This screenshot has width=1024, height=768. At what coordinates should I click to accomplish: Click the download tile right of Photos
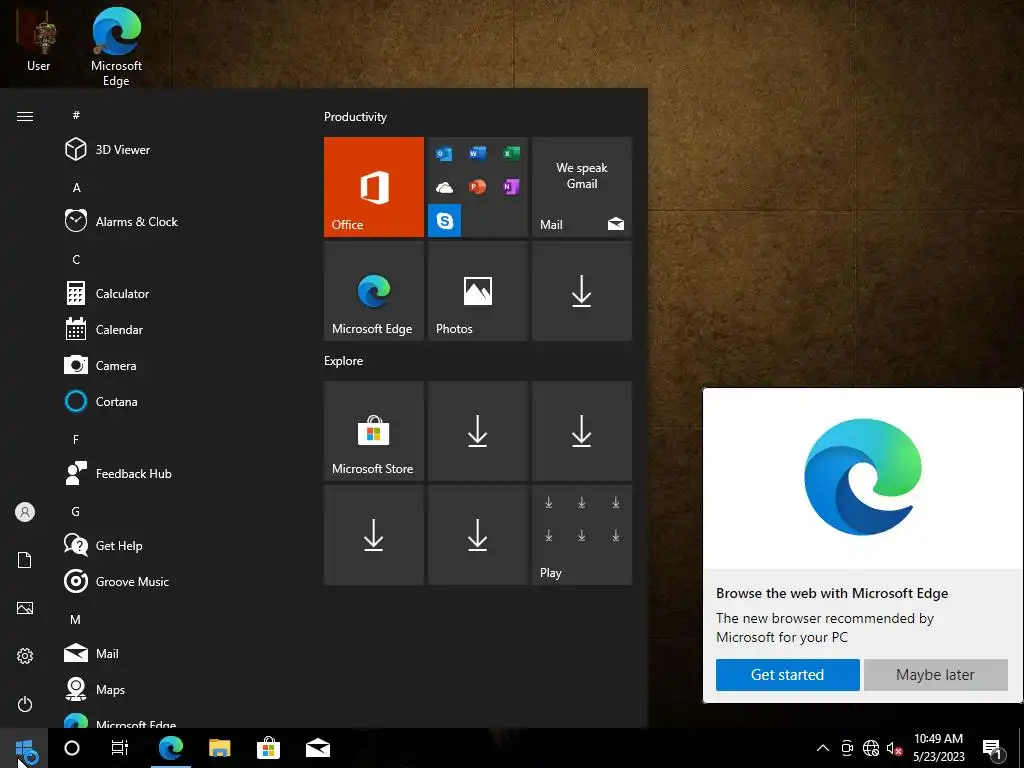[582, 291]
